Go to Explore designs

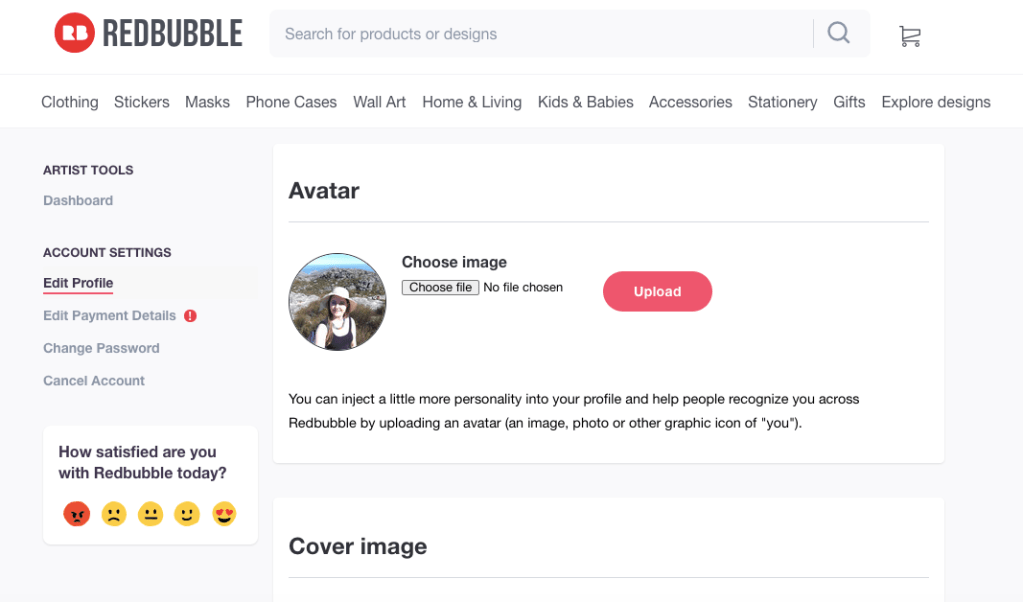[936, 102]
